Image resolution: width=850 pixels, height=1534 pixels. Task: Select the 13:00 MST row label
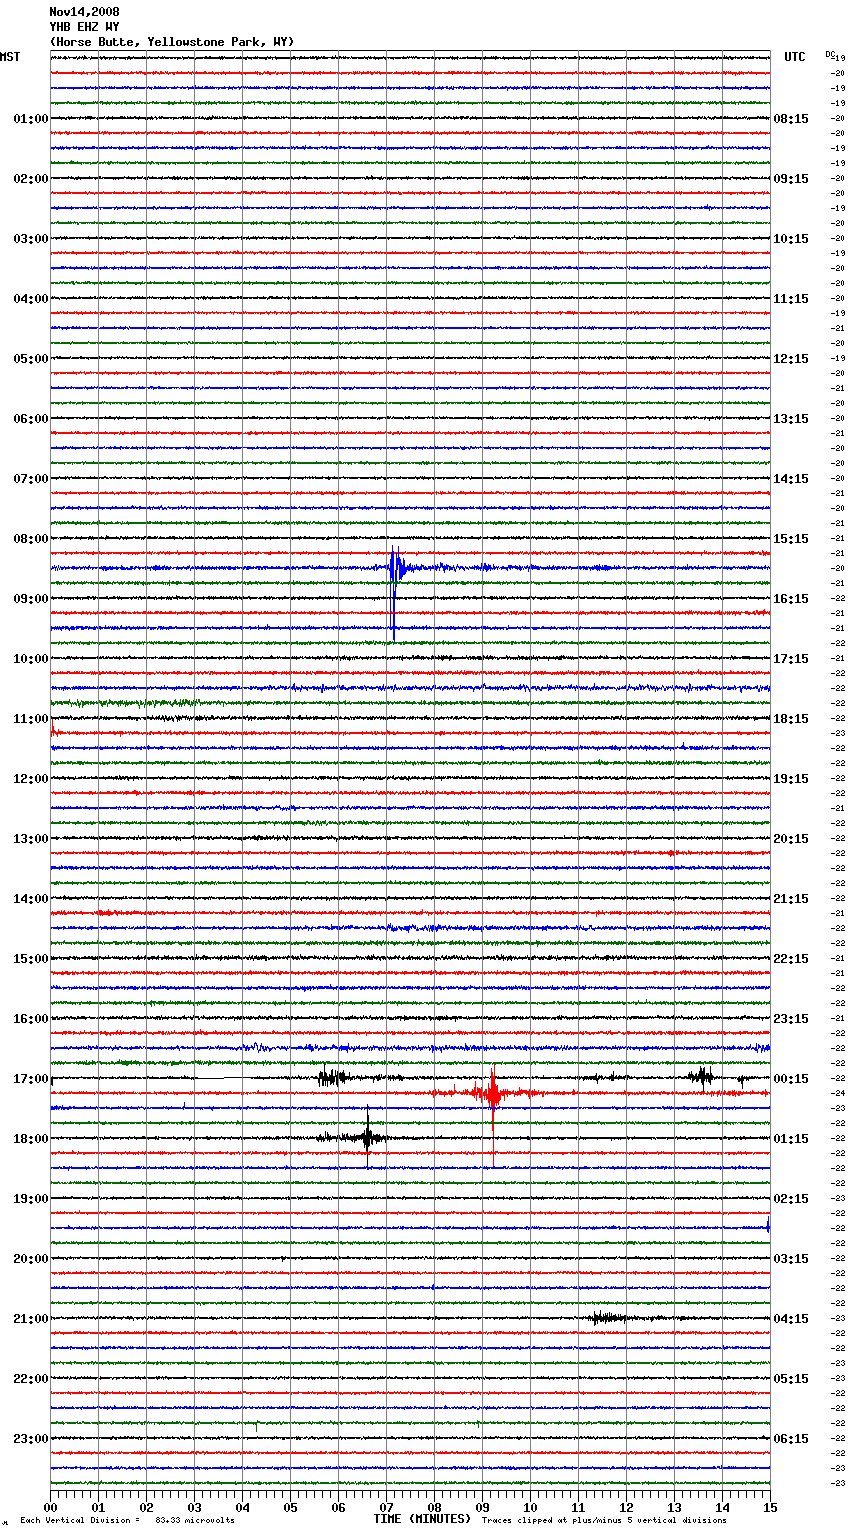pos(30,839)
